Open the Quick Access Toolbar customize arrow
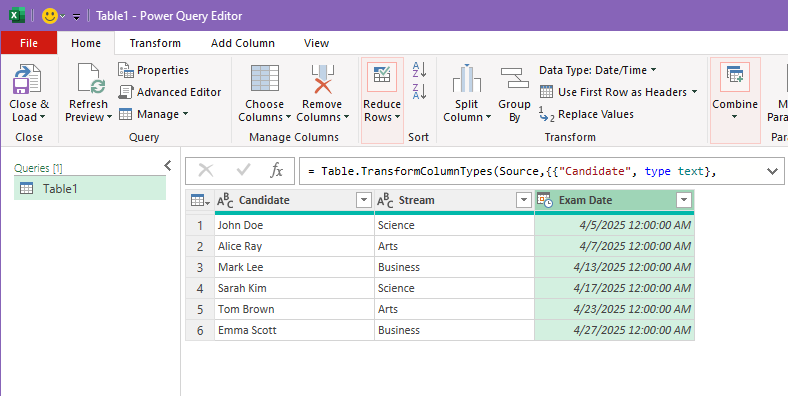The width and height of the screenshot is (788, 396). tap(76, 17)
